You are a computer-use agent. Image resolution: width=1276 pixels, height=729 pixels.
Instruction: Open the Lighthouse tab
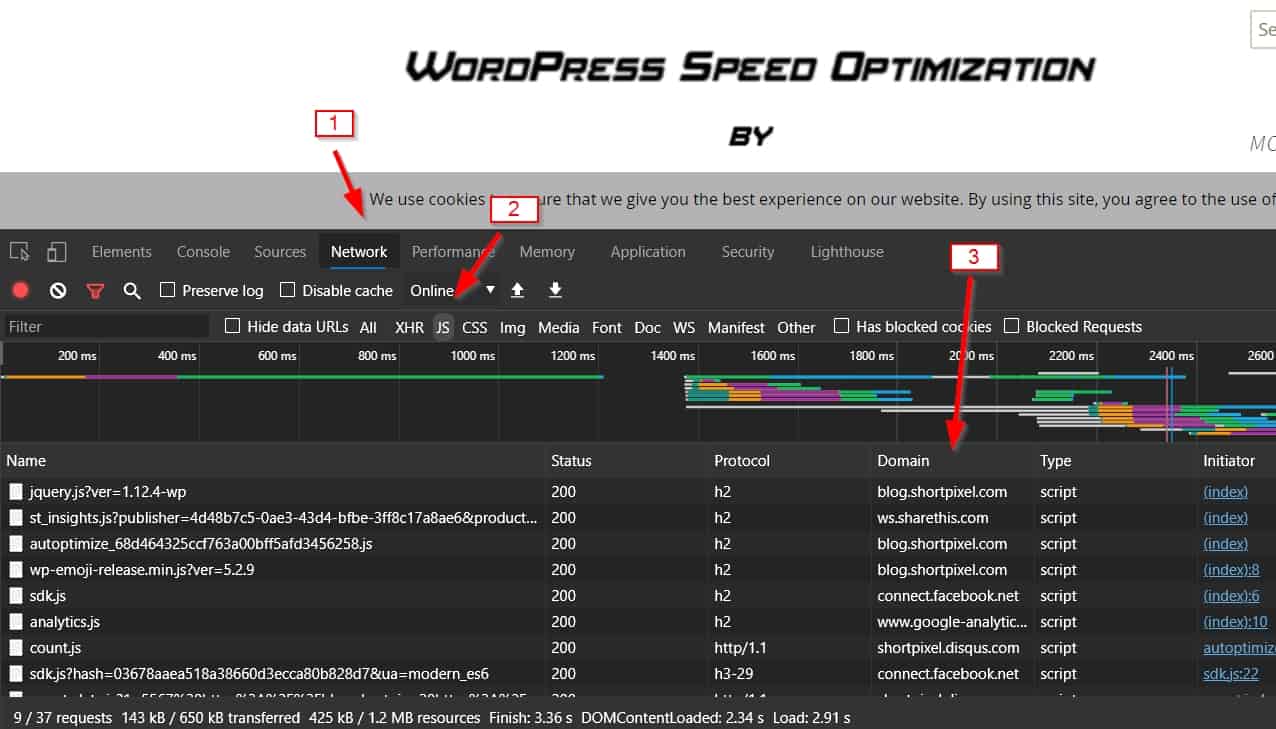pos(846,252)
